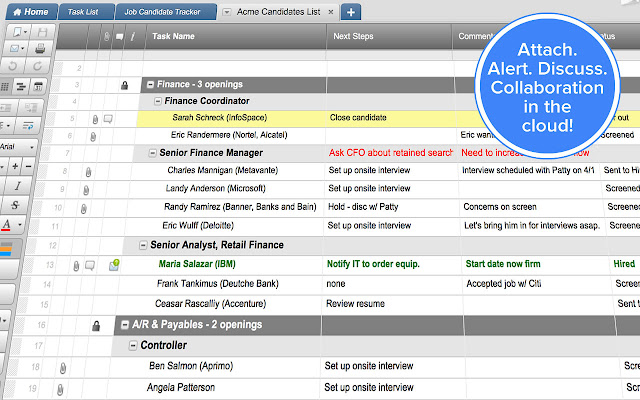Select the 'Close candidate' cell
This screenshot has width=640, height=400.
pyautogui.click(x=391, y=118)
